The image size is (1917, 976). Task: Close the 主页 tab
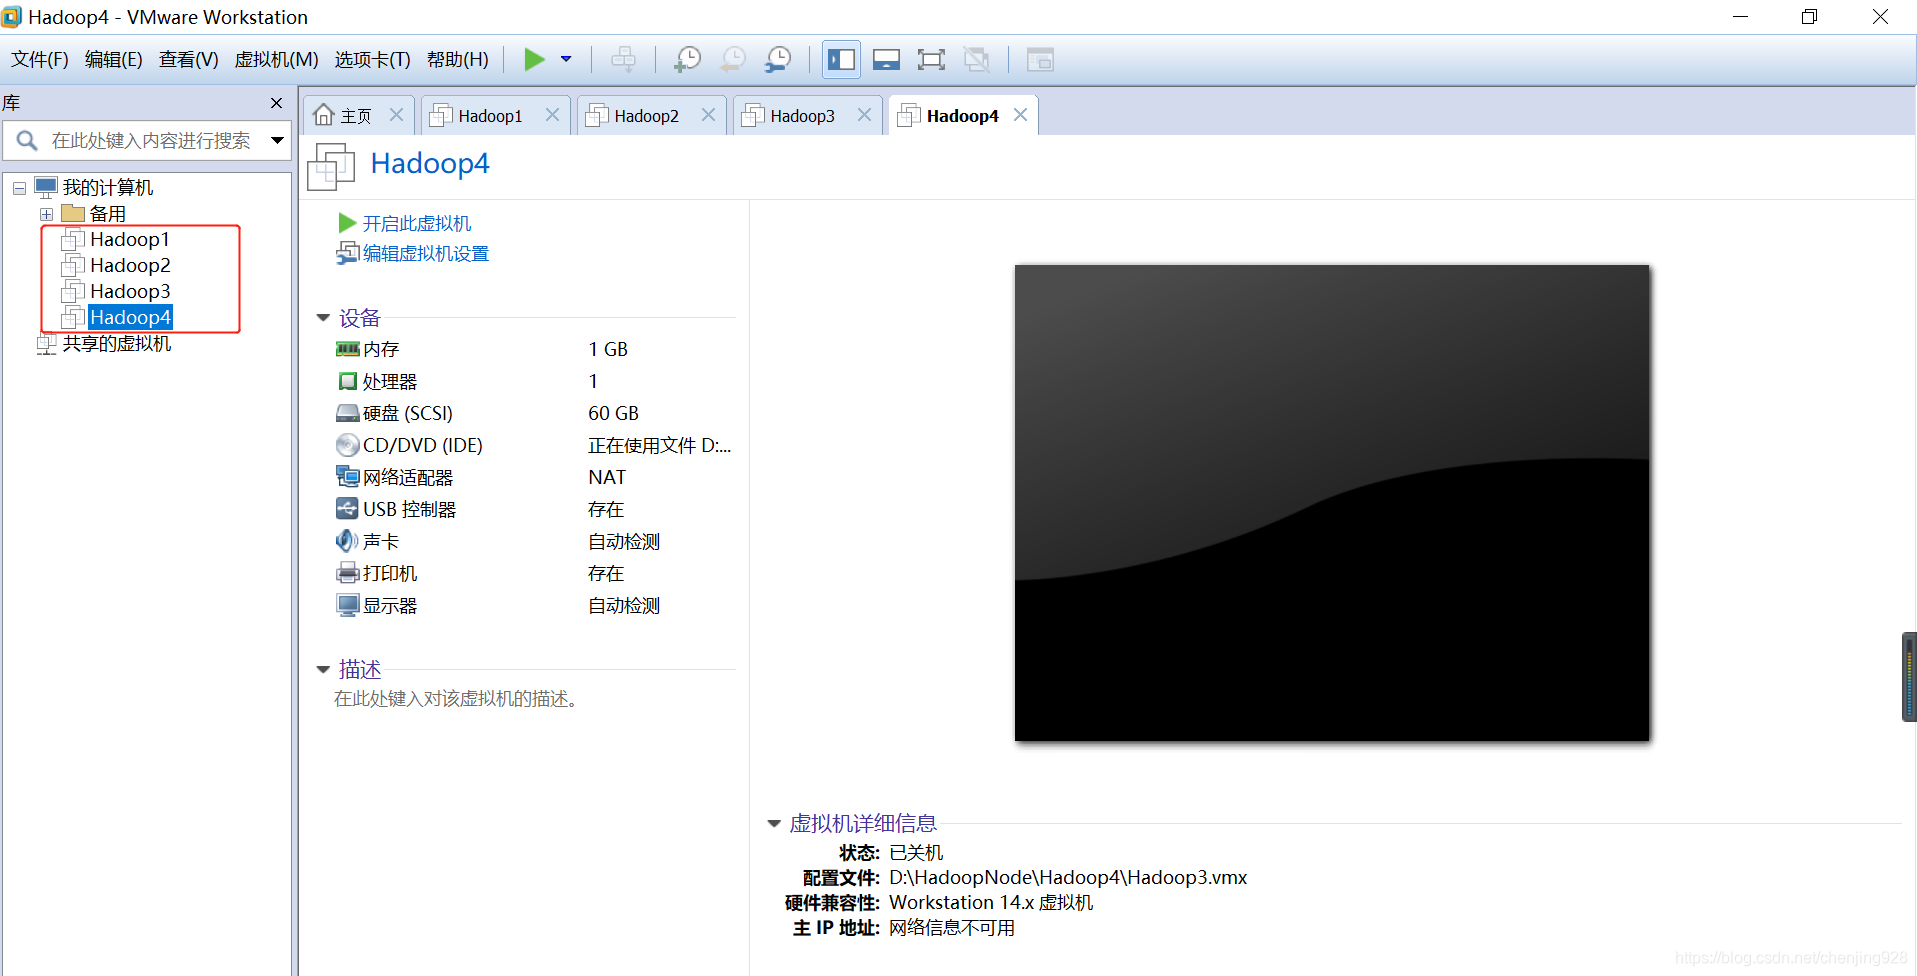(x=396, y=115)
